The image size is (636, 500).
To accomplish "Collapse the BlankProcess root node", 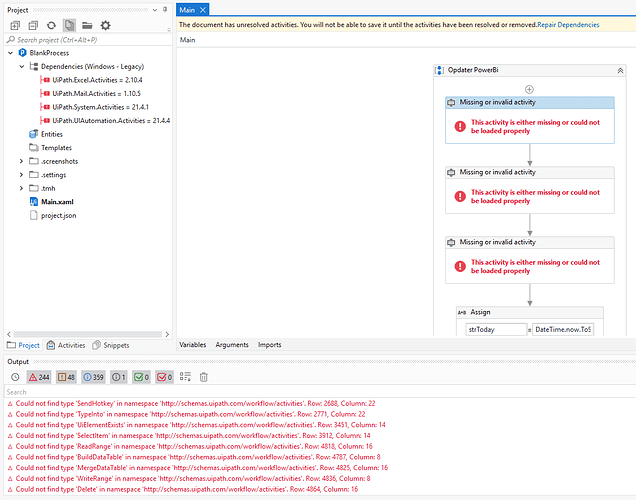I will click(x=11, y=53).
